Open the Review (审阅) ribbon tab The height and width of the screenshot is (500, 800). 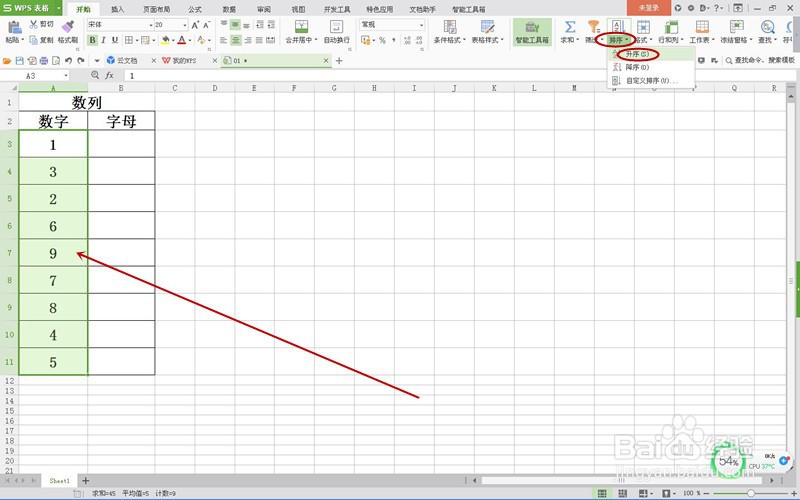pyautogui.click(x=264, y=9)
